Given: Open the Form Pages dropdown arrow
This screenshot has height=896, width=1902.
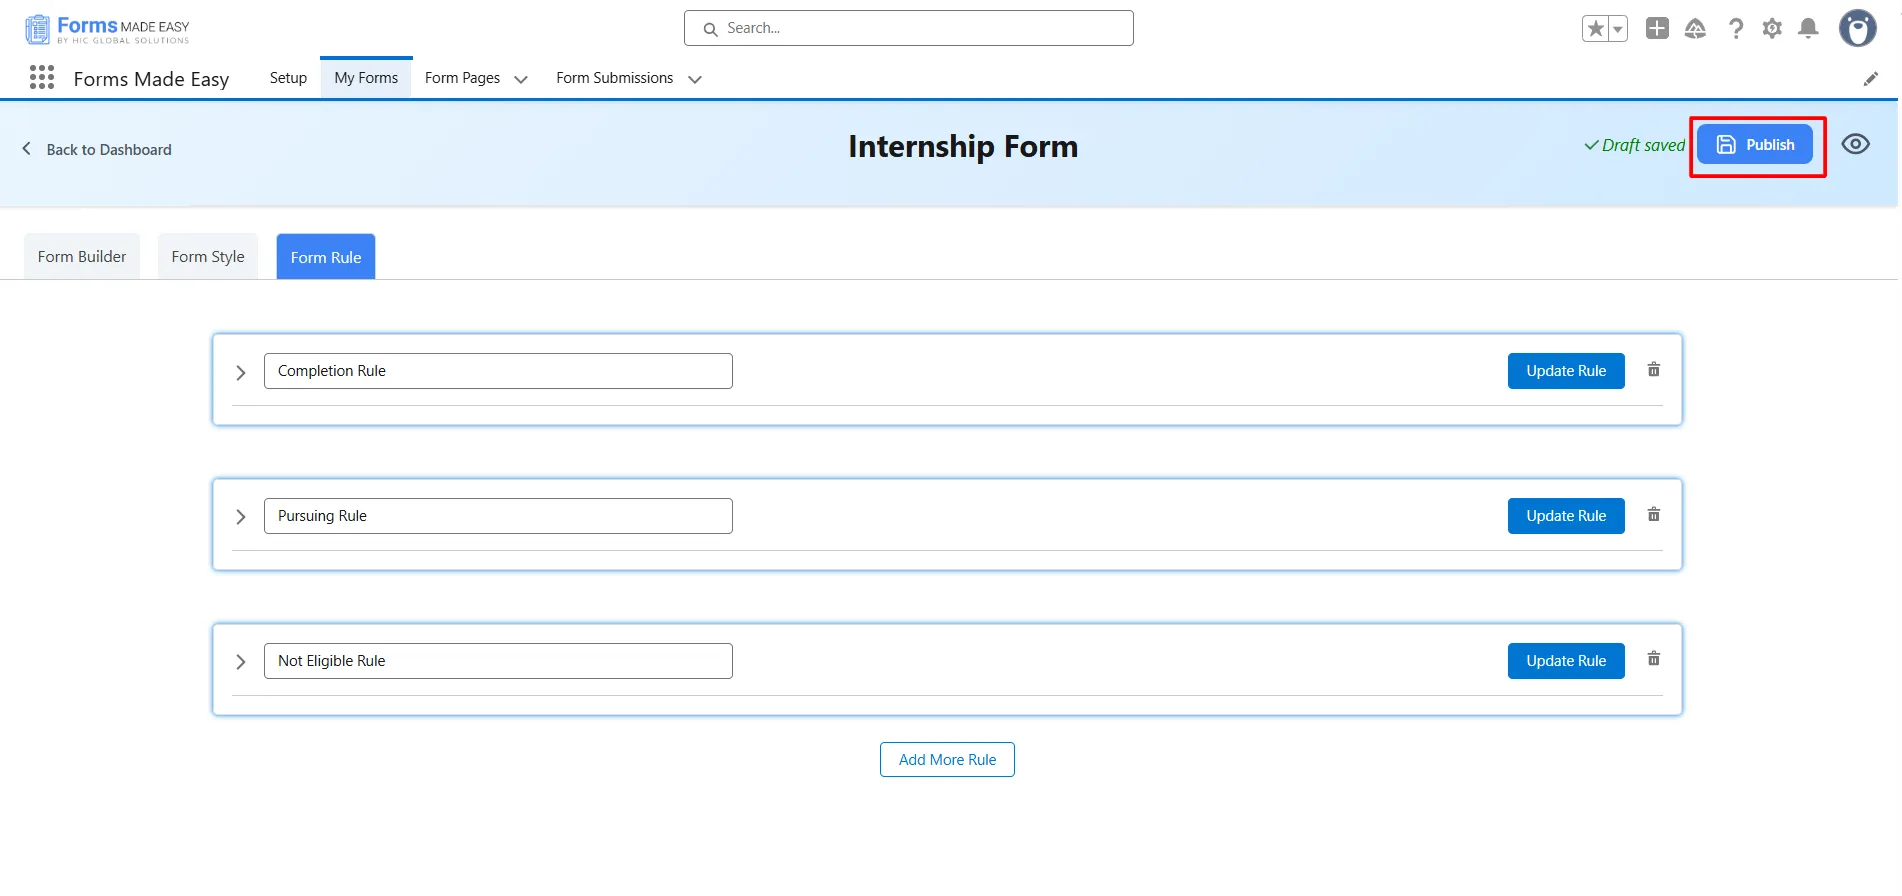Looking at the screenshot, I should (521, 79).
